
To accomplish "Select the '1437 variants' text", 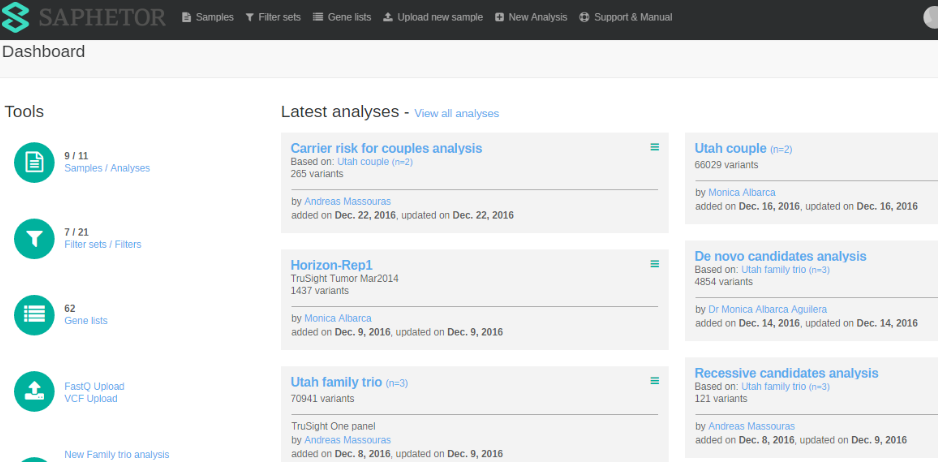I will [x=319, y=290].
